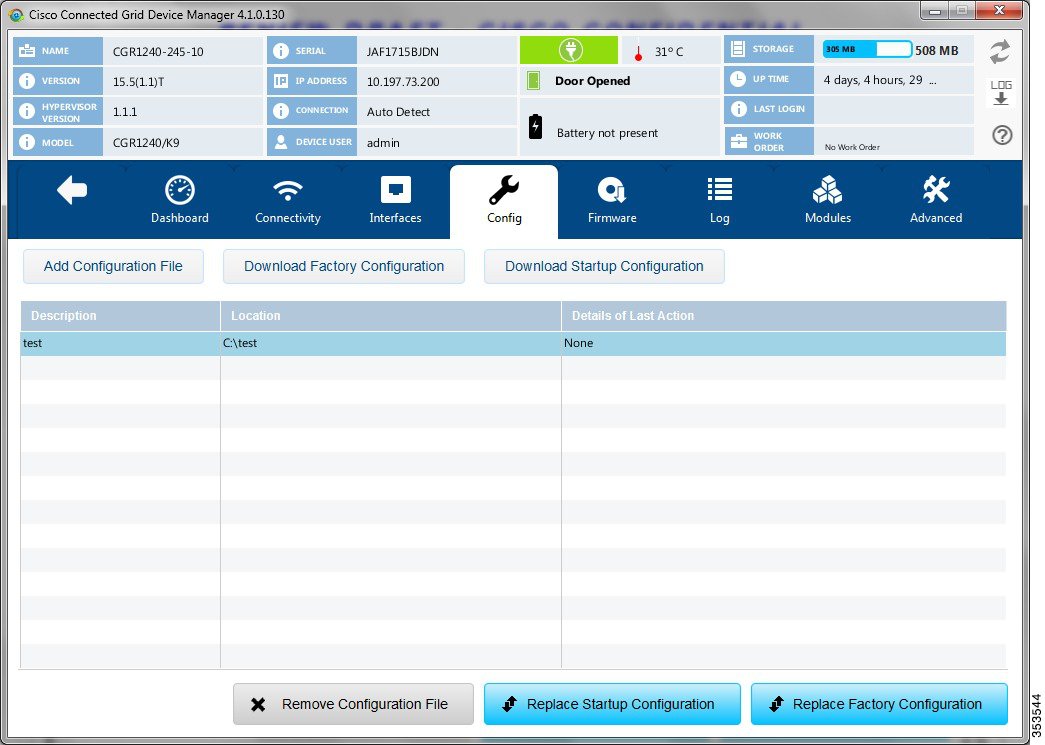Viewport: 1045px width, 745px height.
Task: Click the back arrow icon
Action: 72,191
